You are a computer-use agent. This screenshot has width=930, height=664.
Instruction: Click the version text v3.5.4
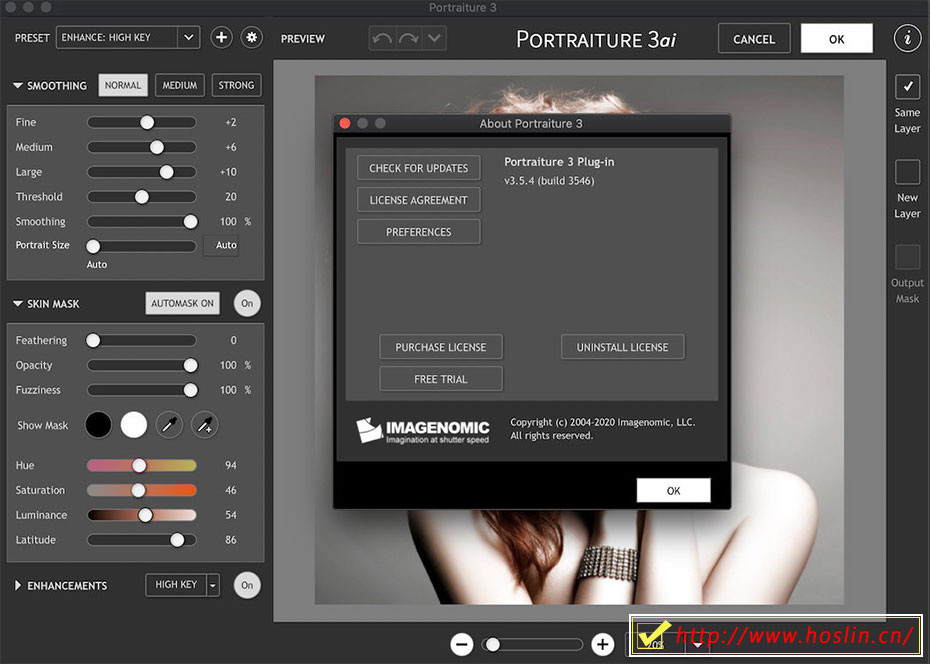click(x=549, y=181)
